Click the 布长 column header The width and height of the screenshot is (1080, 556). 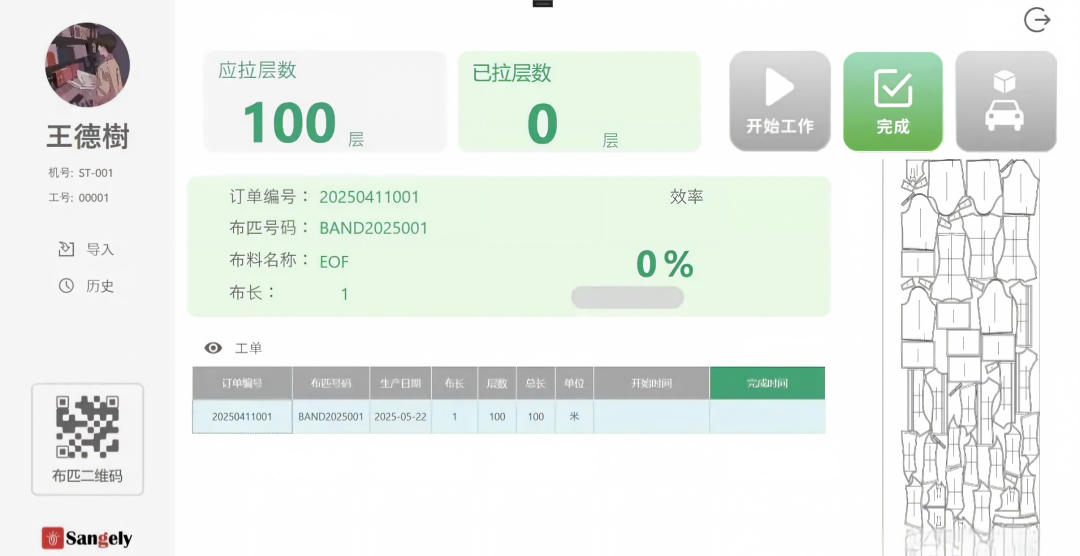455,383
